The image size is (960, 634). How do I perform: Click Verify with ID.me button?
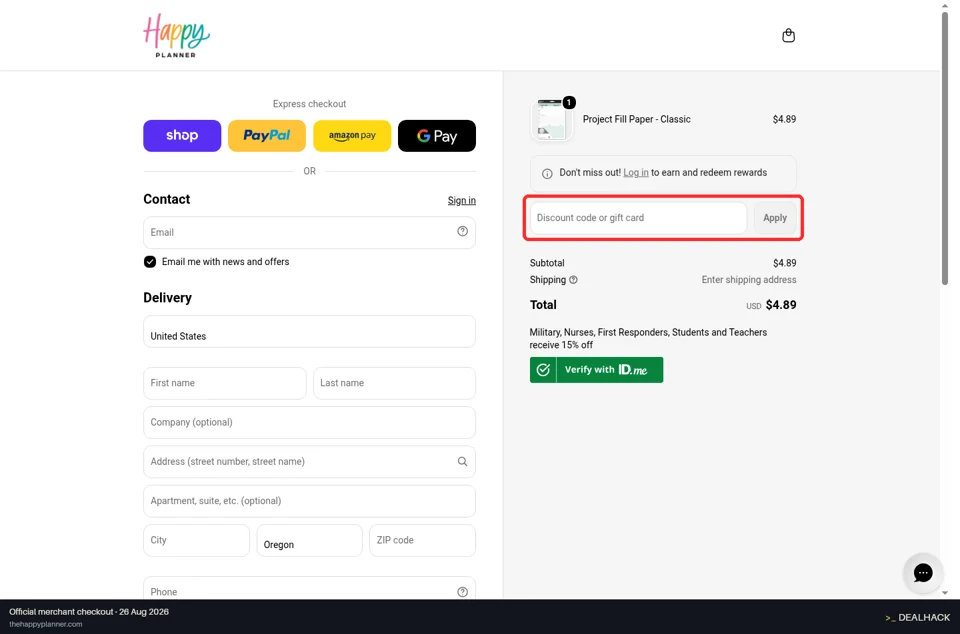click(596, 370)
